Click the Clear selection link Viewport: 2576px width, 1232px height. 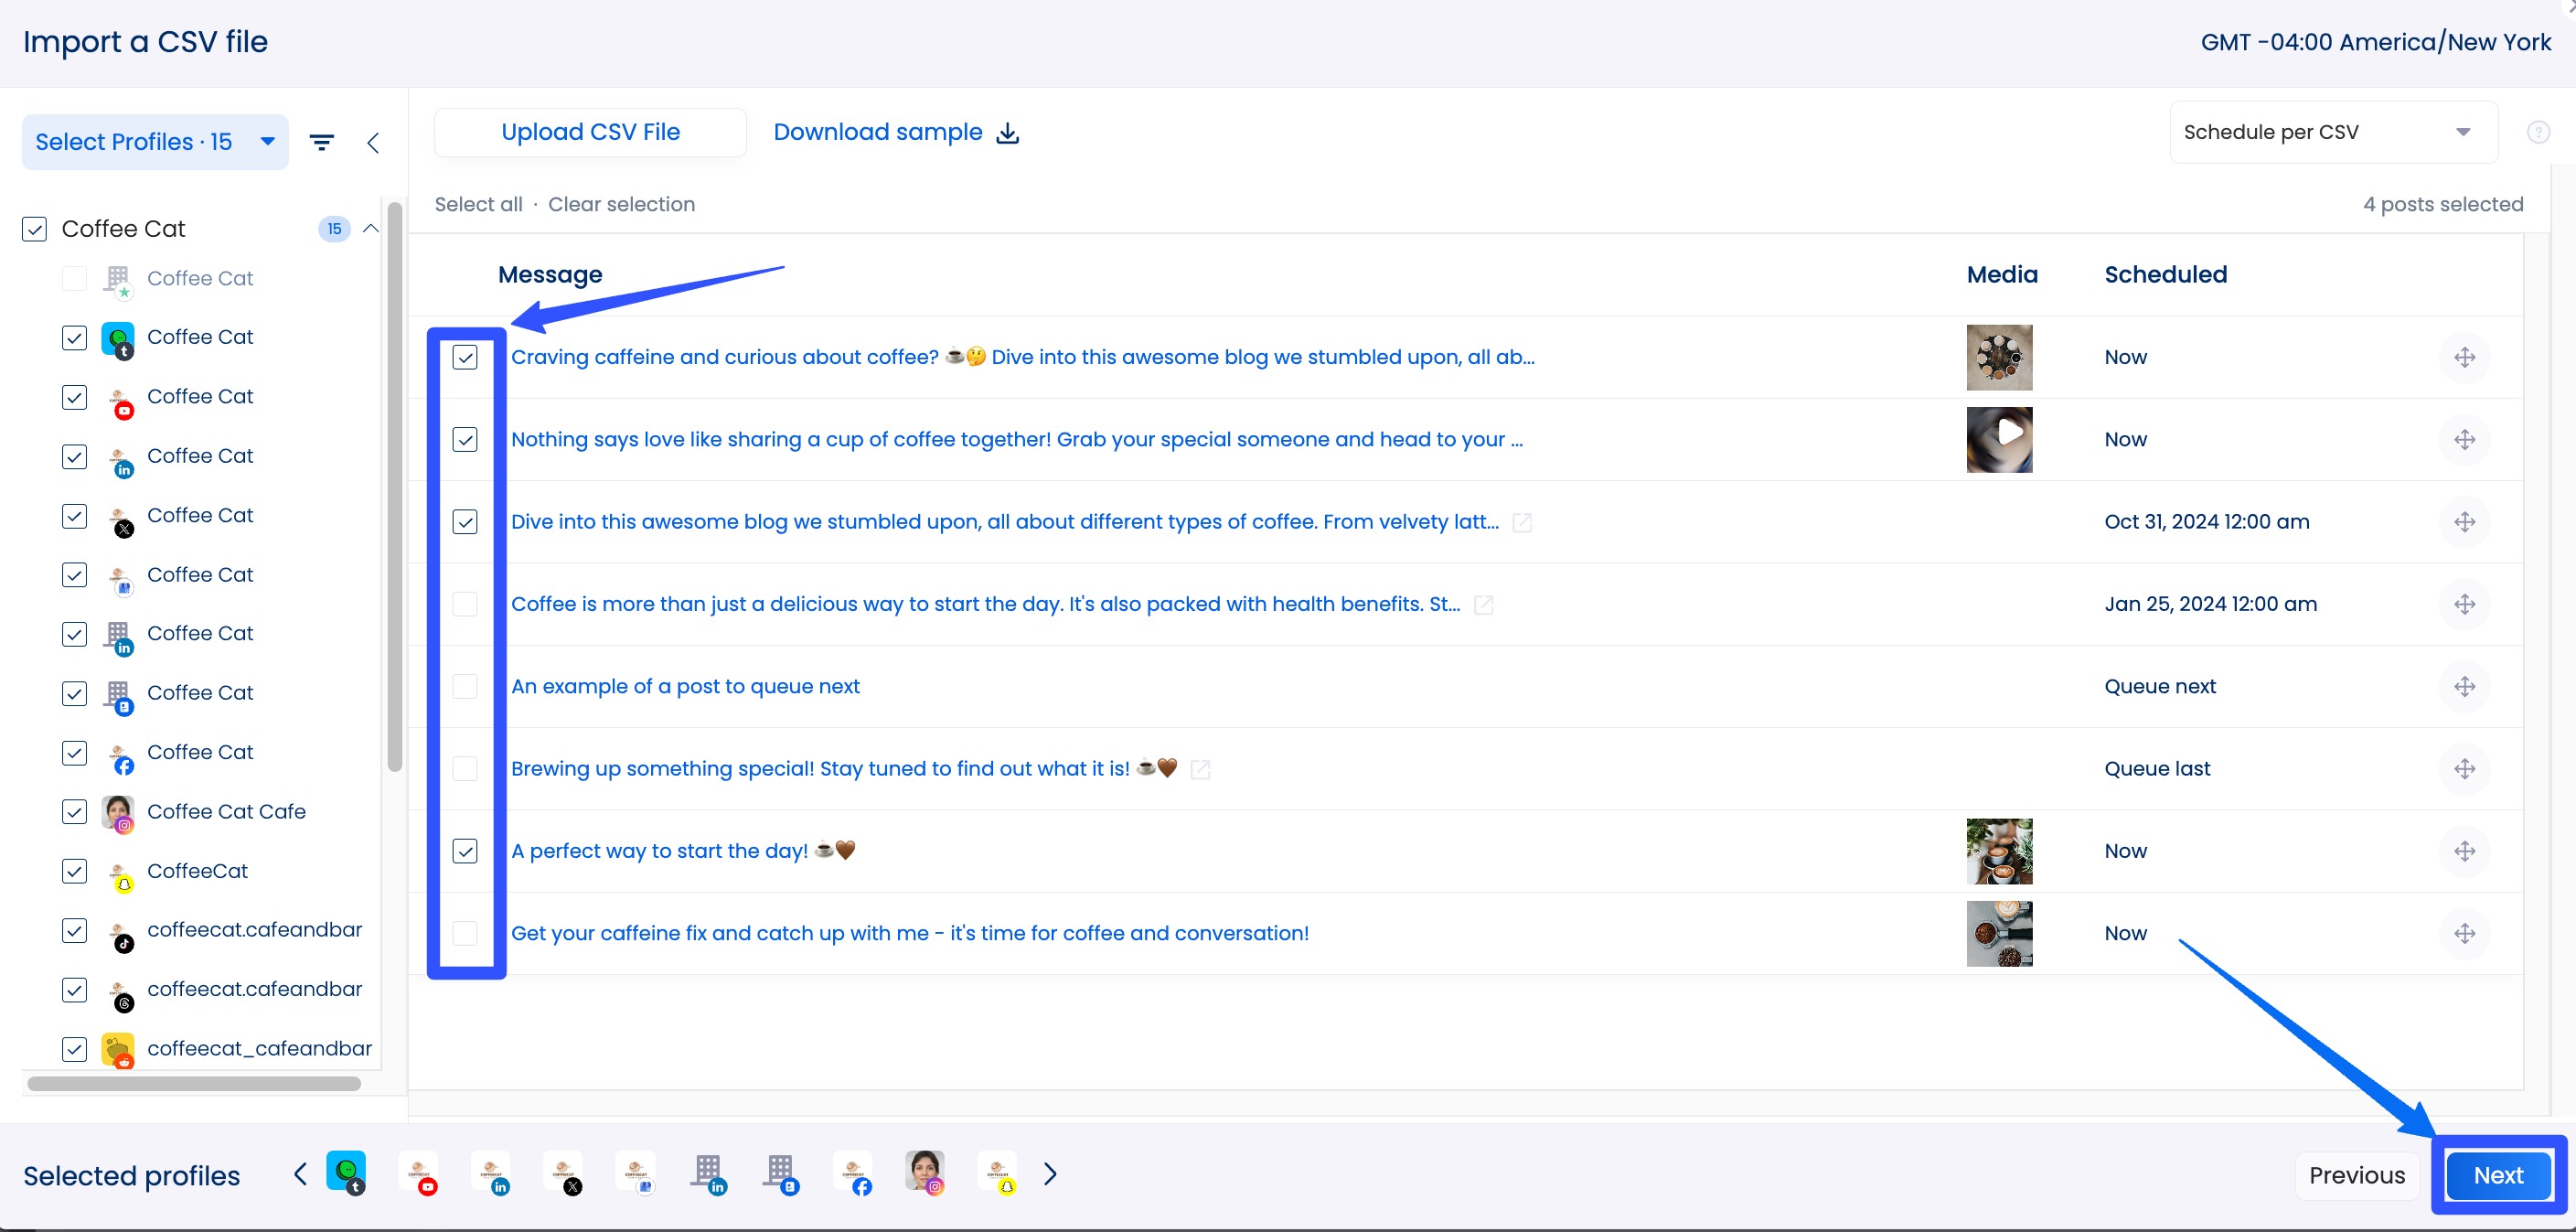tap(620, 204)
